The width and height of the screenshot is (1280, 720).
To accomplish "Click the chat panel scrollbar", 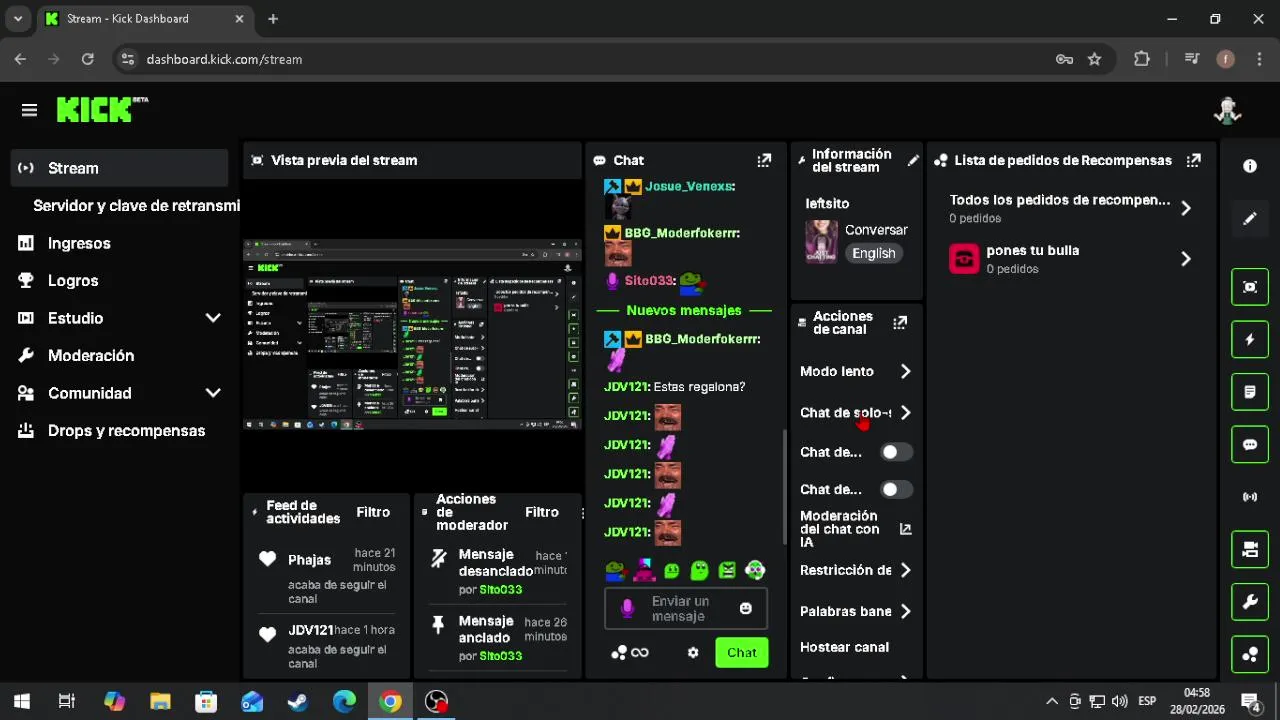I will [785, 485].
